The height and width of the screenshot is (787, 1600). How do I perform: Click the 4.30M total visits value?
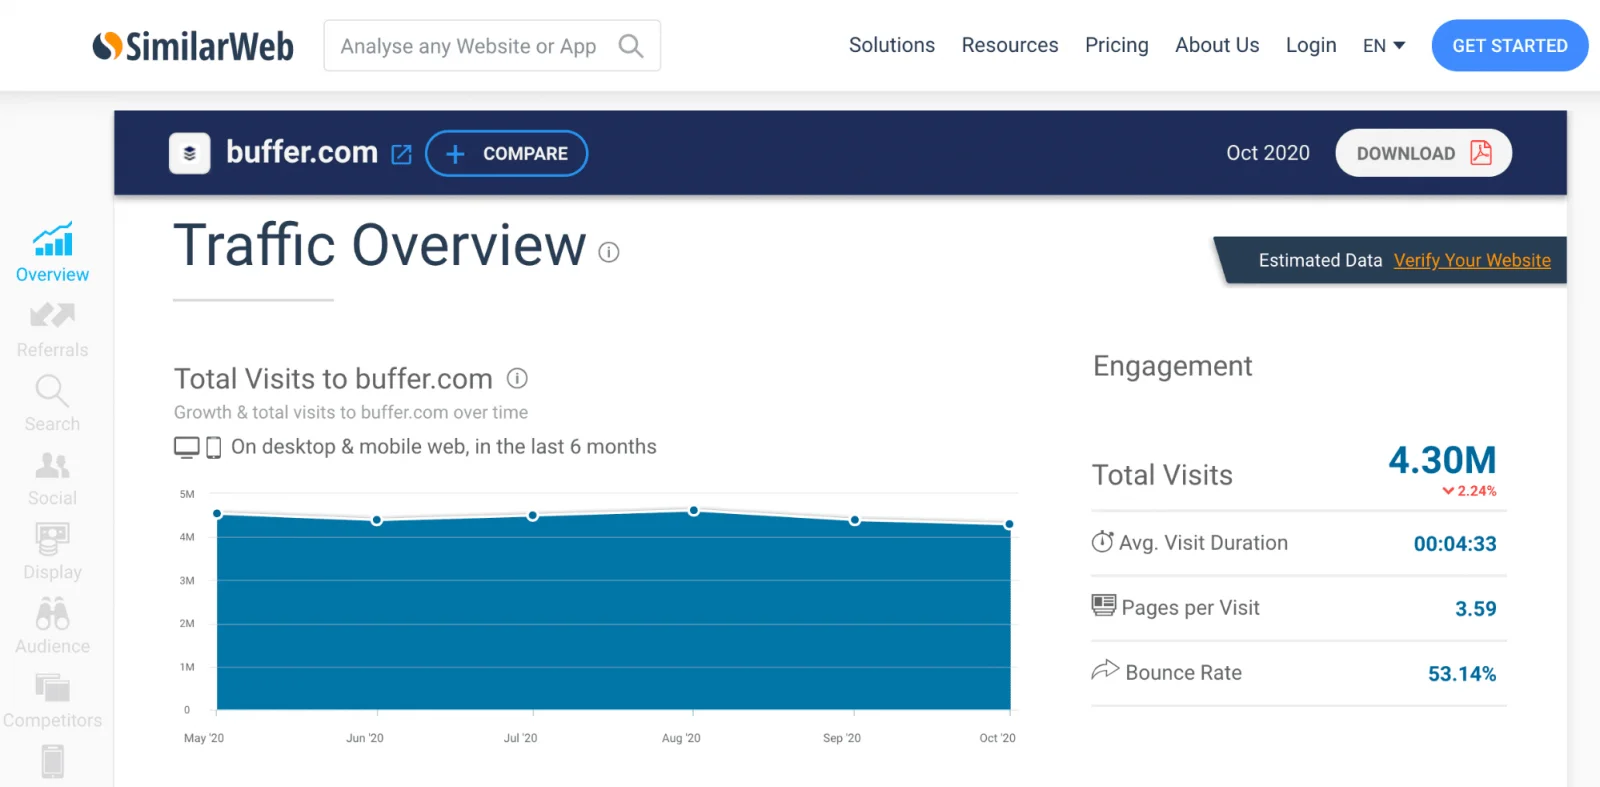click(x=1442, y=460)
